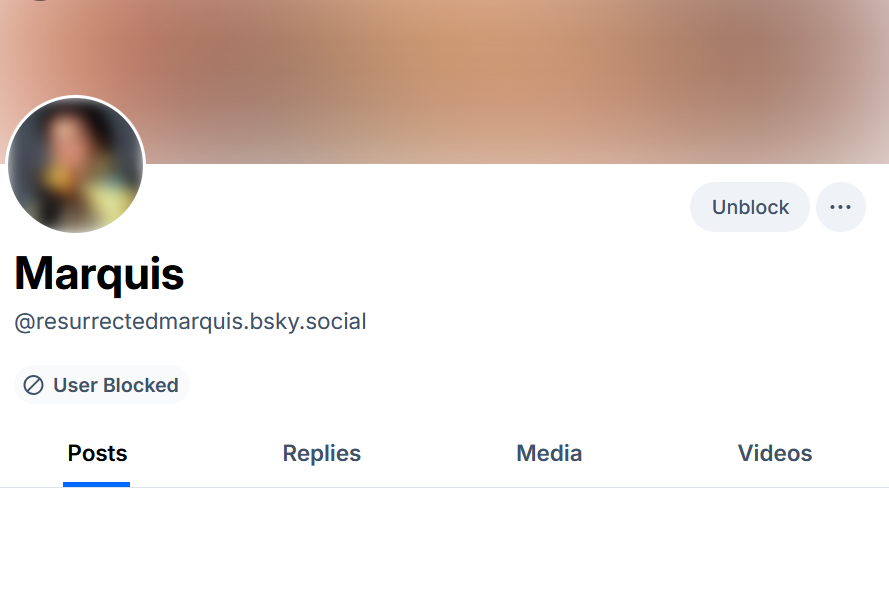The width and height of the screenshot is (889, 592).
Task: Click the Unblock button
Action: 750,207
